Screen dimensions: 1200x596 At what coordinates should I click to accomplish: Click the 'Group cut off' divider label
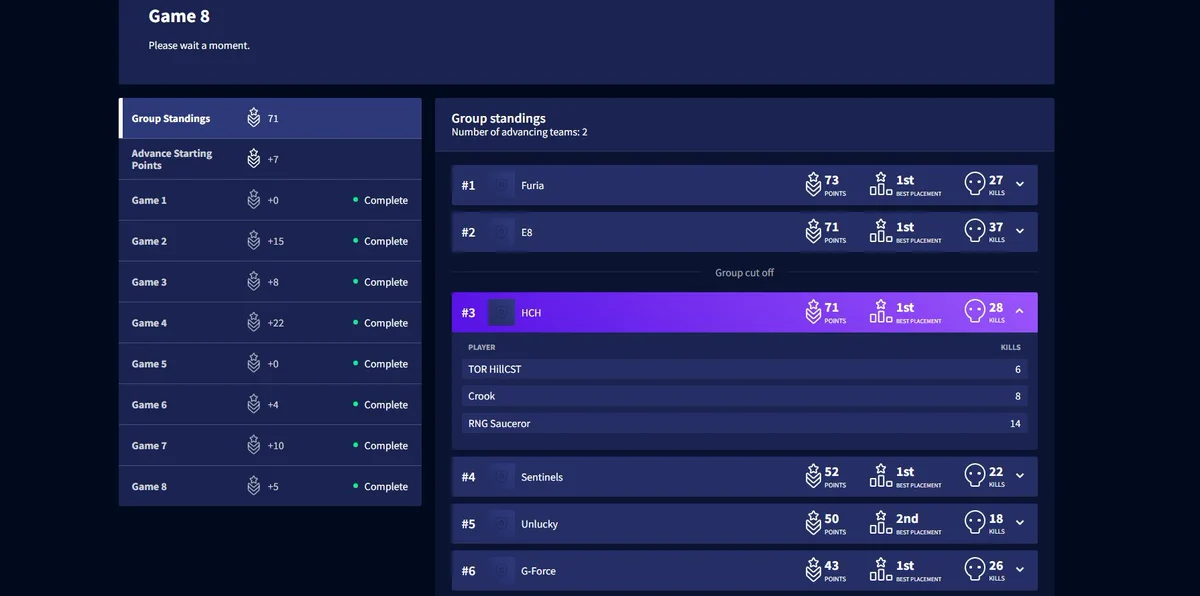coord(744,272)
